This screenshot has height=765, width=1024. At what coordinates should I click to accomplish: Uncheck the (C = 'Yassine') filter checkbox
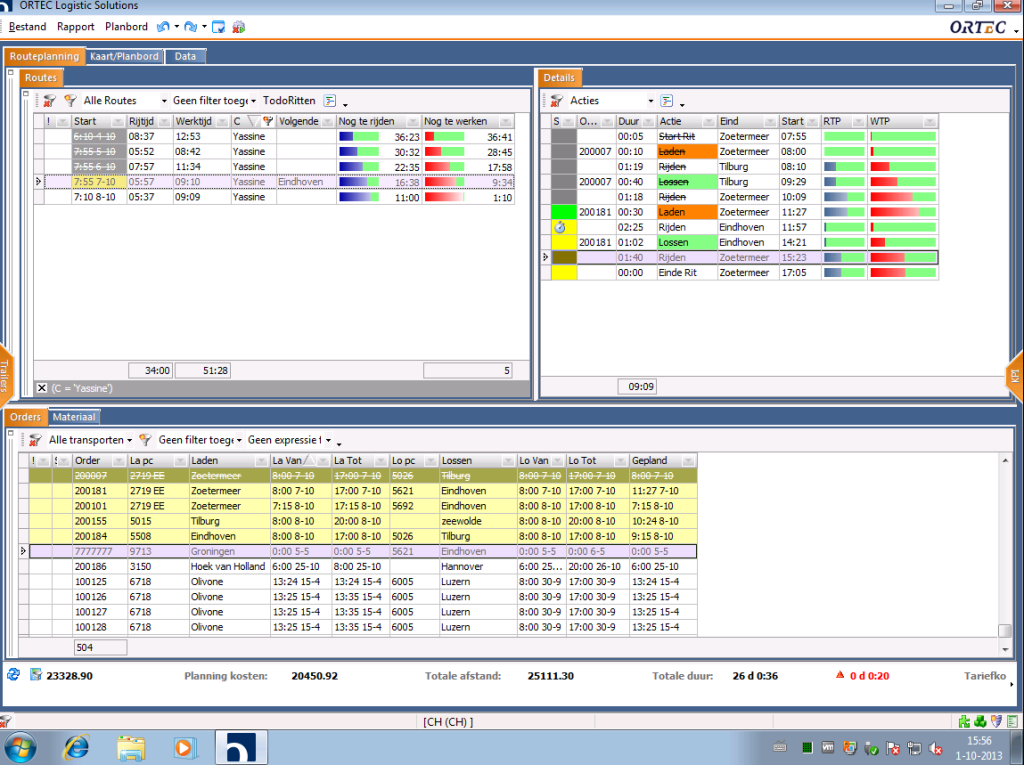pos(41,387)
